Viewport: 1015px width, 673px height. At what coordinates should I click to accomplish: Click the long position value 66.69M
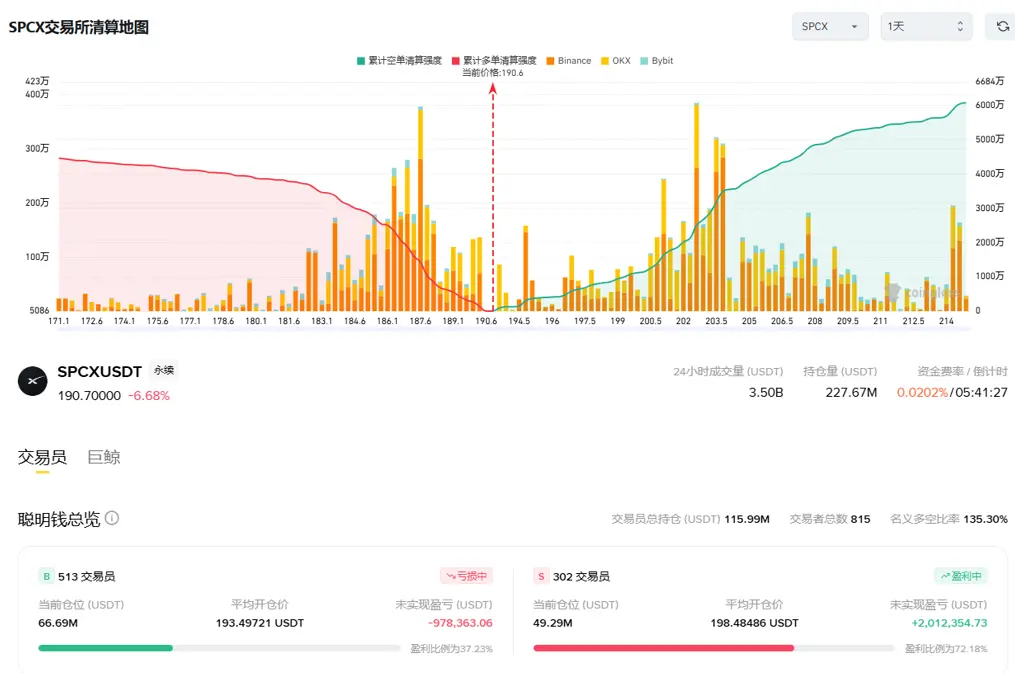click(58, 623)
